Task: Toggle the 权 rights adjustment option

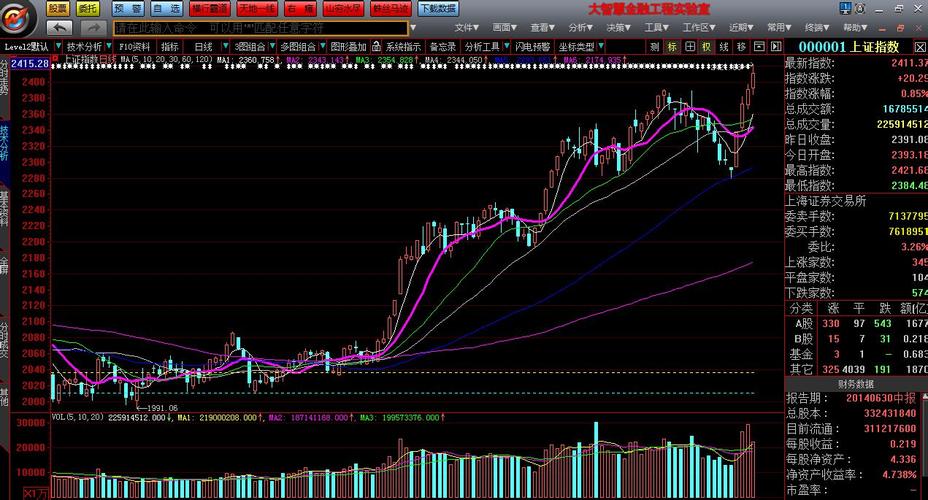Action: pyautogui.click(x=707, y=47)
